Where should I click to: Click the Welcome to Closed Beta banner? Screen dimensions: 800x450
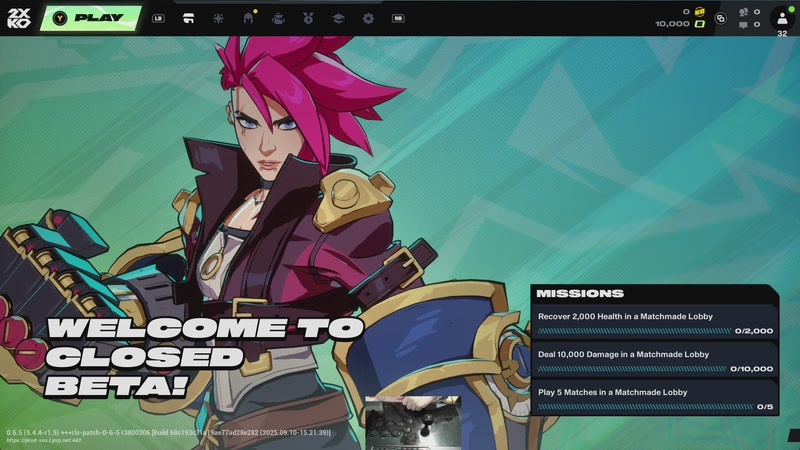206,357
